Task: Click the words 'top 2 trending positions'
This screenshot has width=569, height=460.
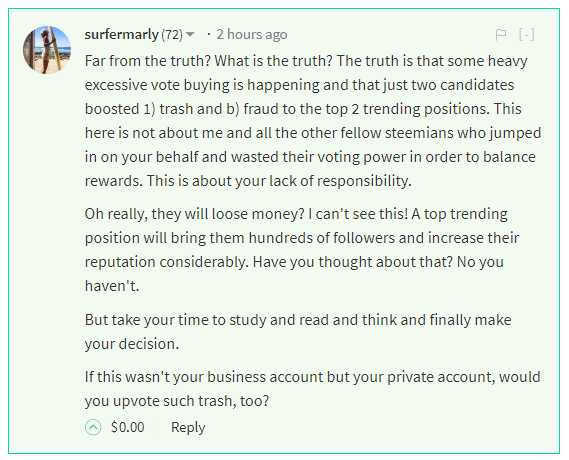Action: (x=411, y=109)
